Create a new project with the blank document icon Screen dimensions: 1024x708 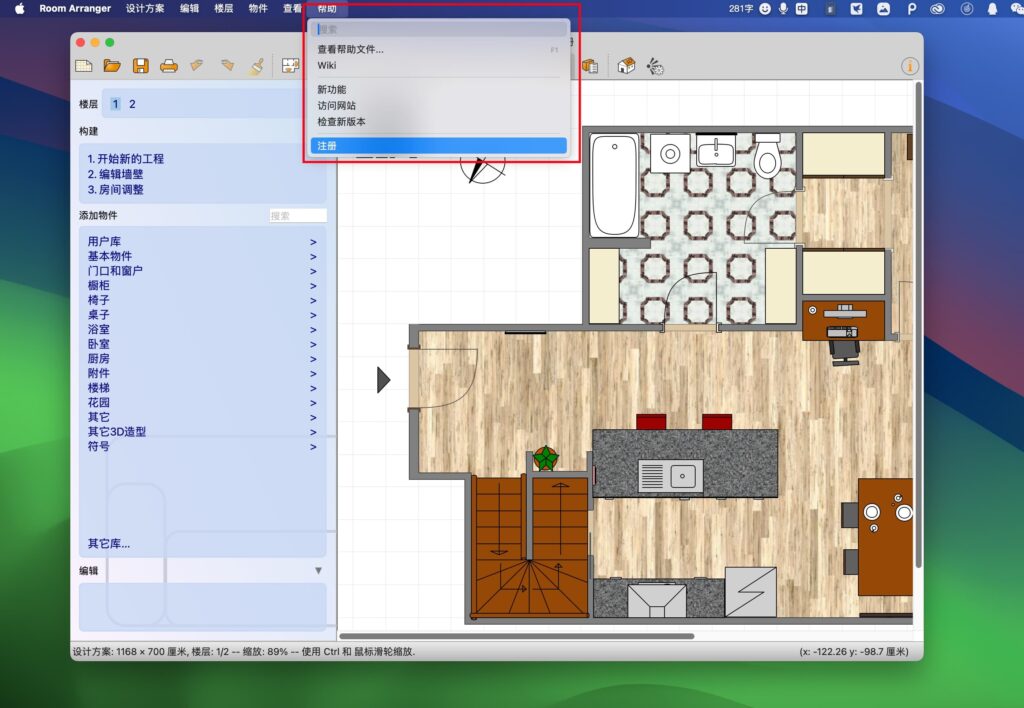tap(85, 65)
